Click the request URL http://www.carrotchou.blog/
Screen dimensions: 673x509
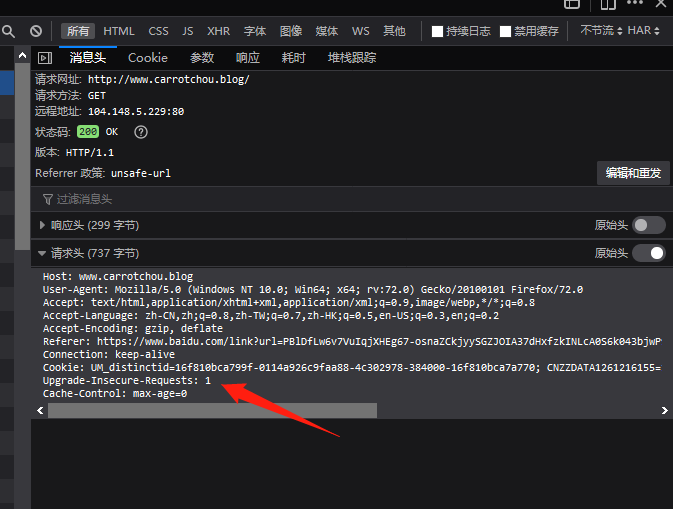tap(168, 79)
